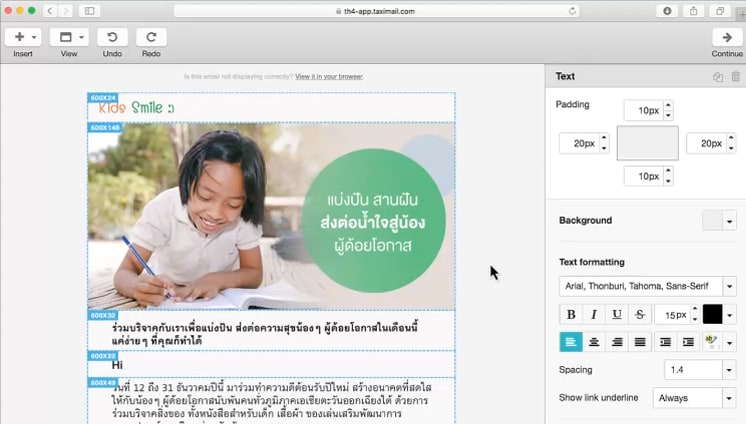
Task: Click the Continue arrow button
Action: (x=727, y=37)
